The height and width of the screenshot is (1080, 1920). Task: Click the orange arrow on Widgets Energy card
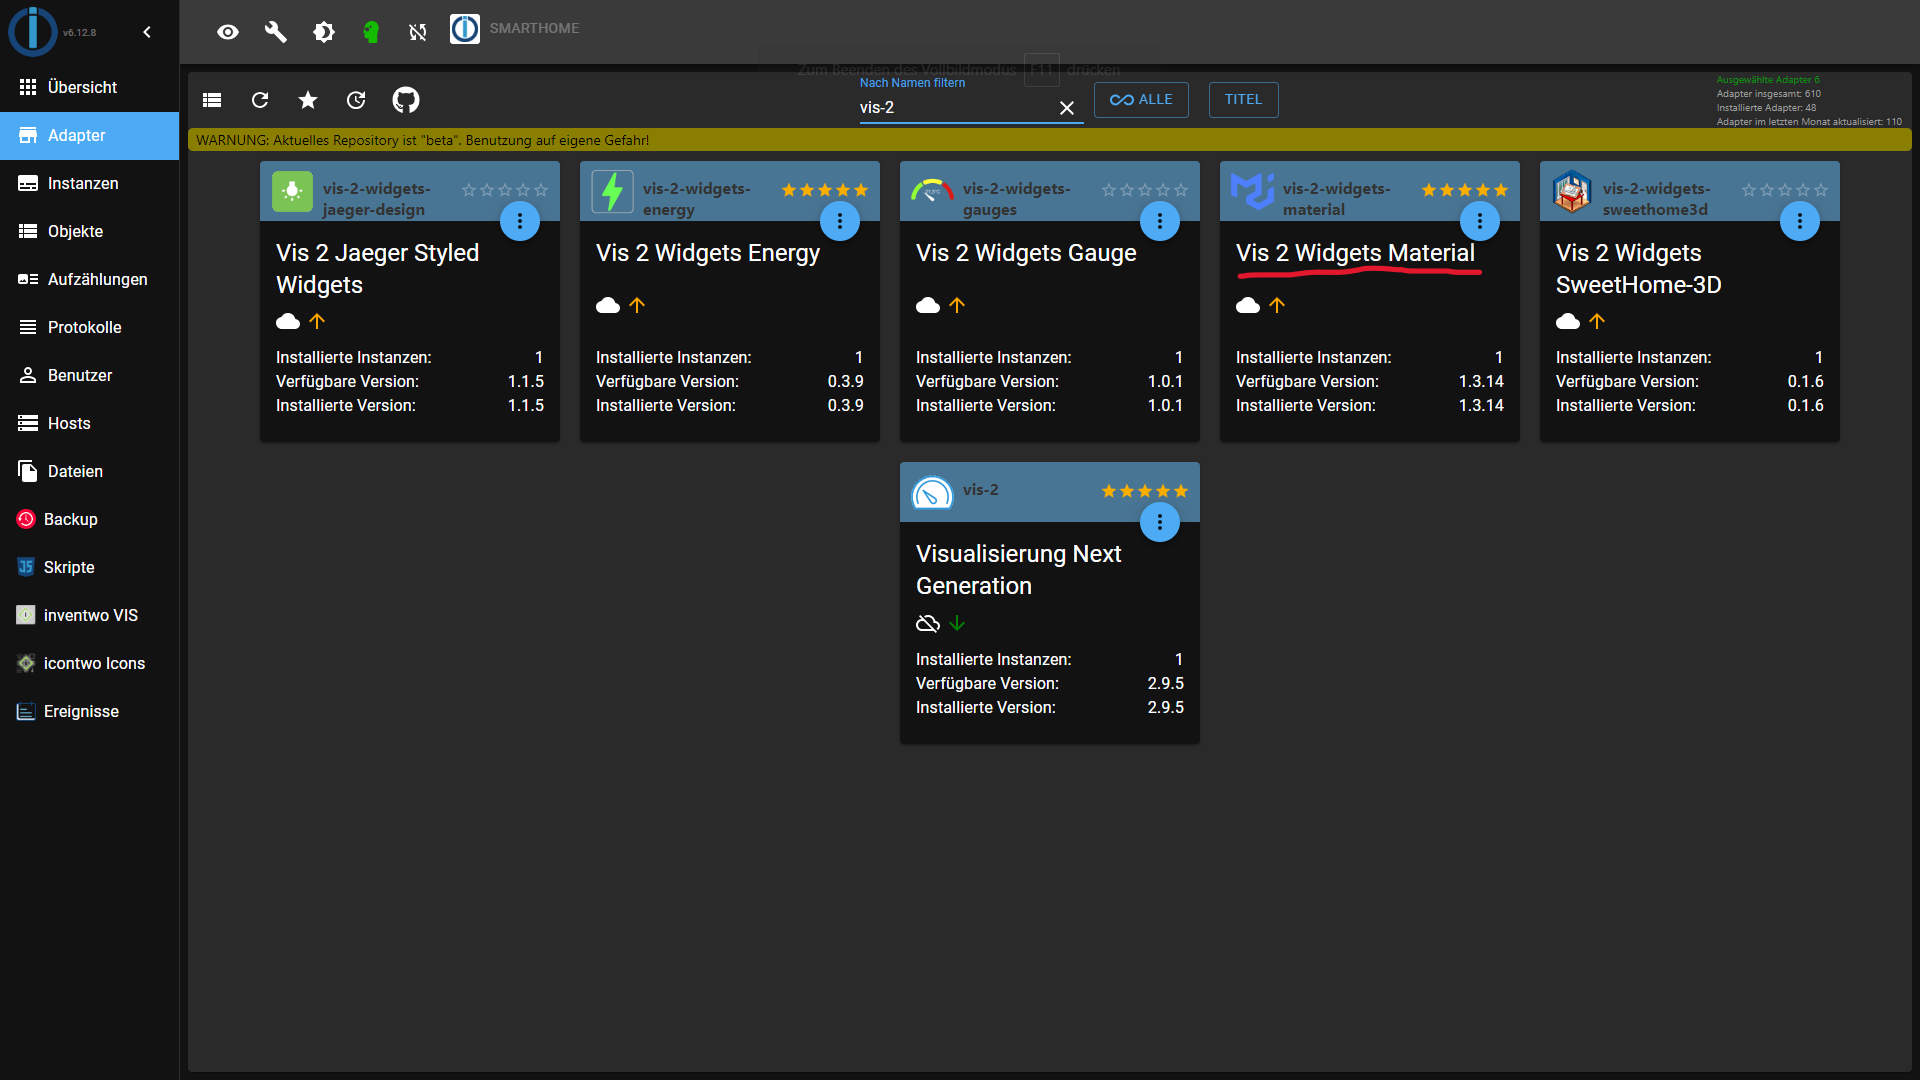[x=637, y=305]
